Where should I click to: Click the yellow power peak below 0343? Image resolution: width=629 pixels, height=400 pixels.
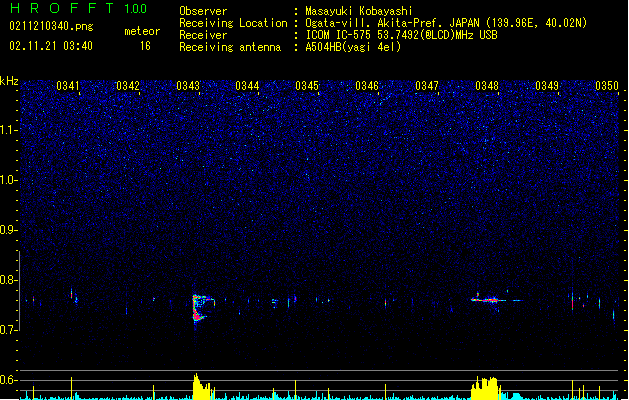203,387
